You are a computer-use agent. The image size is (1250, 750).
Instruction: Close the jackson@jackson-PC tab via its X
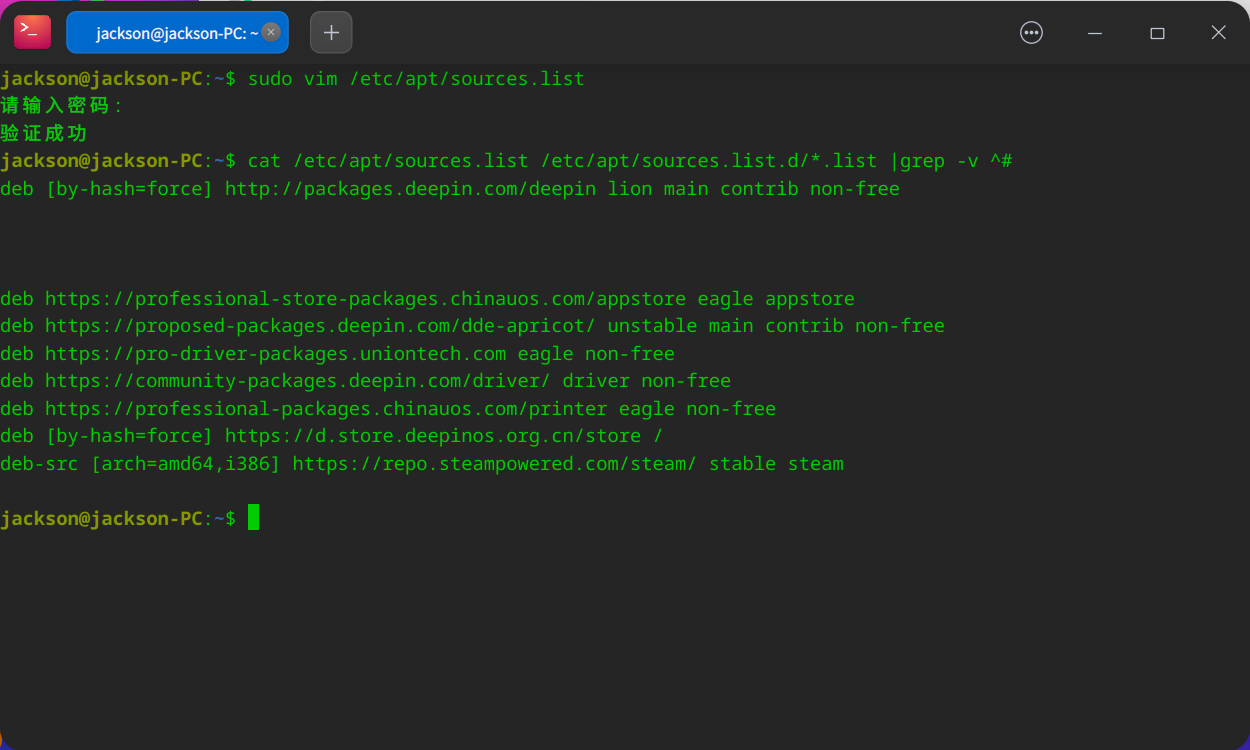271,31
